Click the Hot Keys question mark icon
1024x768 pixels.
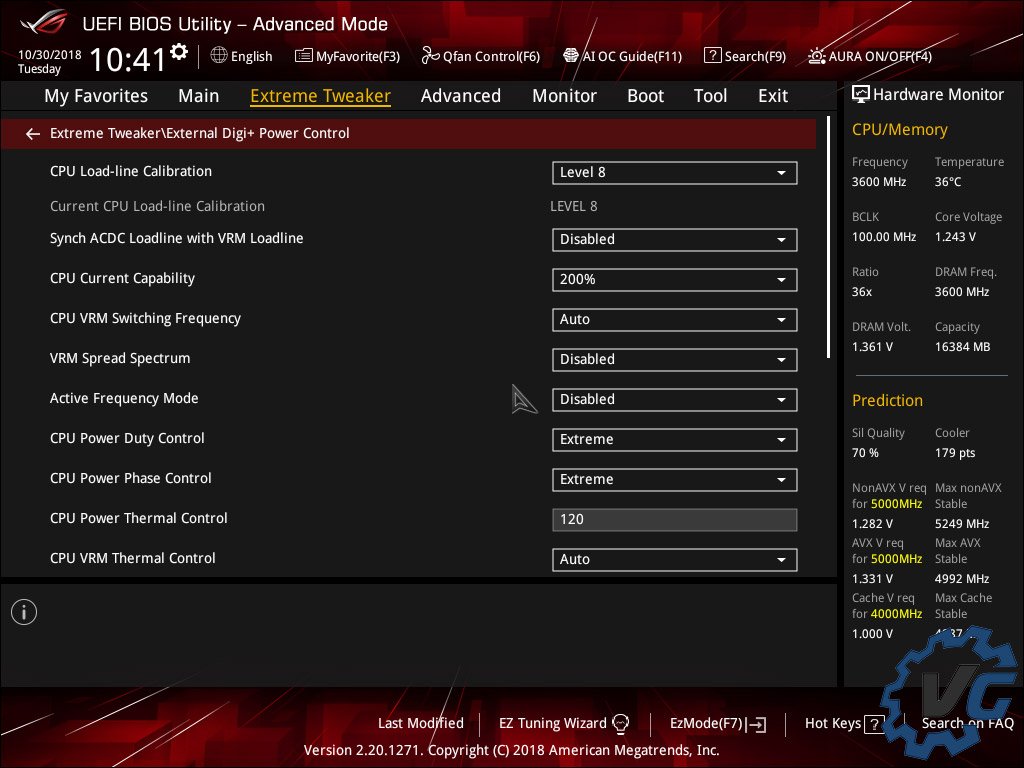click(x=874, y=724)
